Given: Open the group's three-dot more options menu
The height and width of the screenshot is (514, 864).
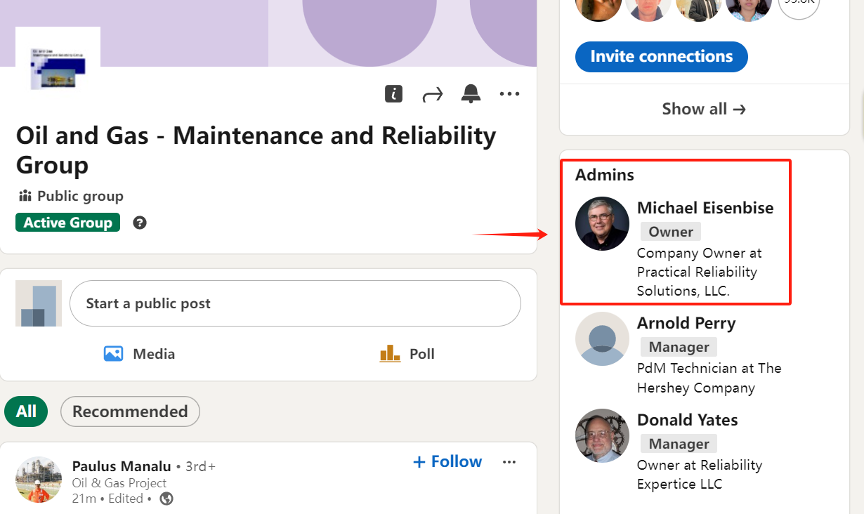Looking at the screenshot, I should [509, 94].
